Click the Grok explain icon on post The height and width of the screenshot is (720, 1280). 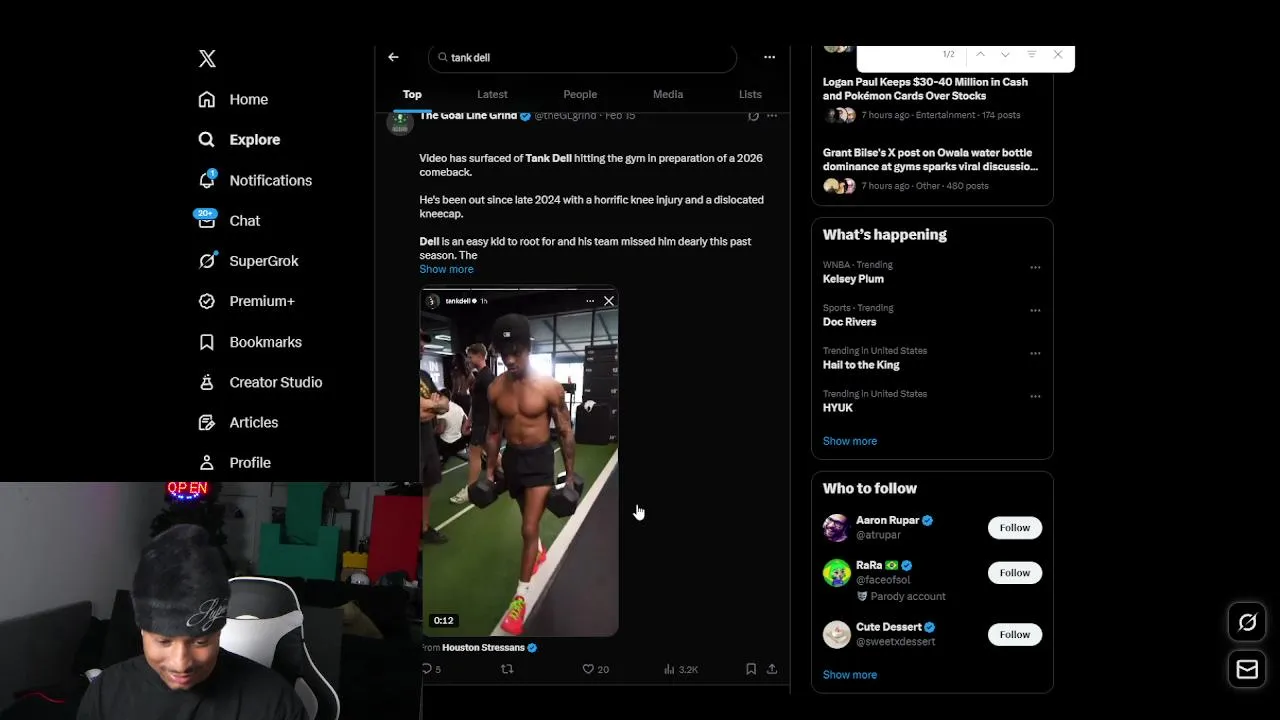[753, 116]
